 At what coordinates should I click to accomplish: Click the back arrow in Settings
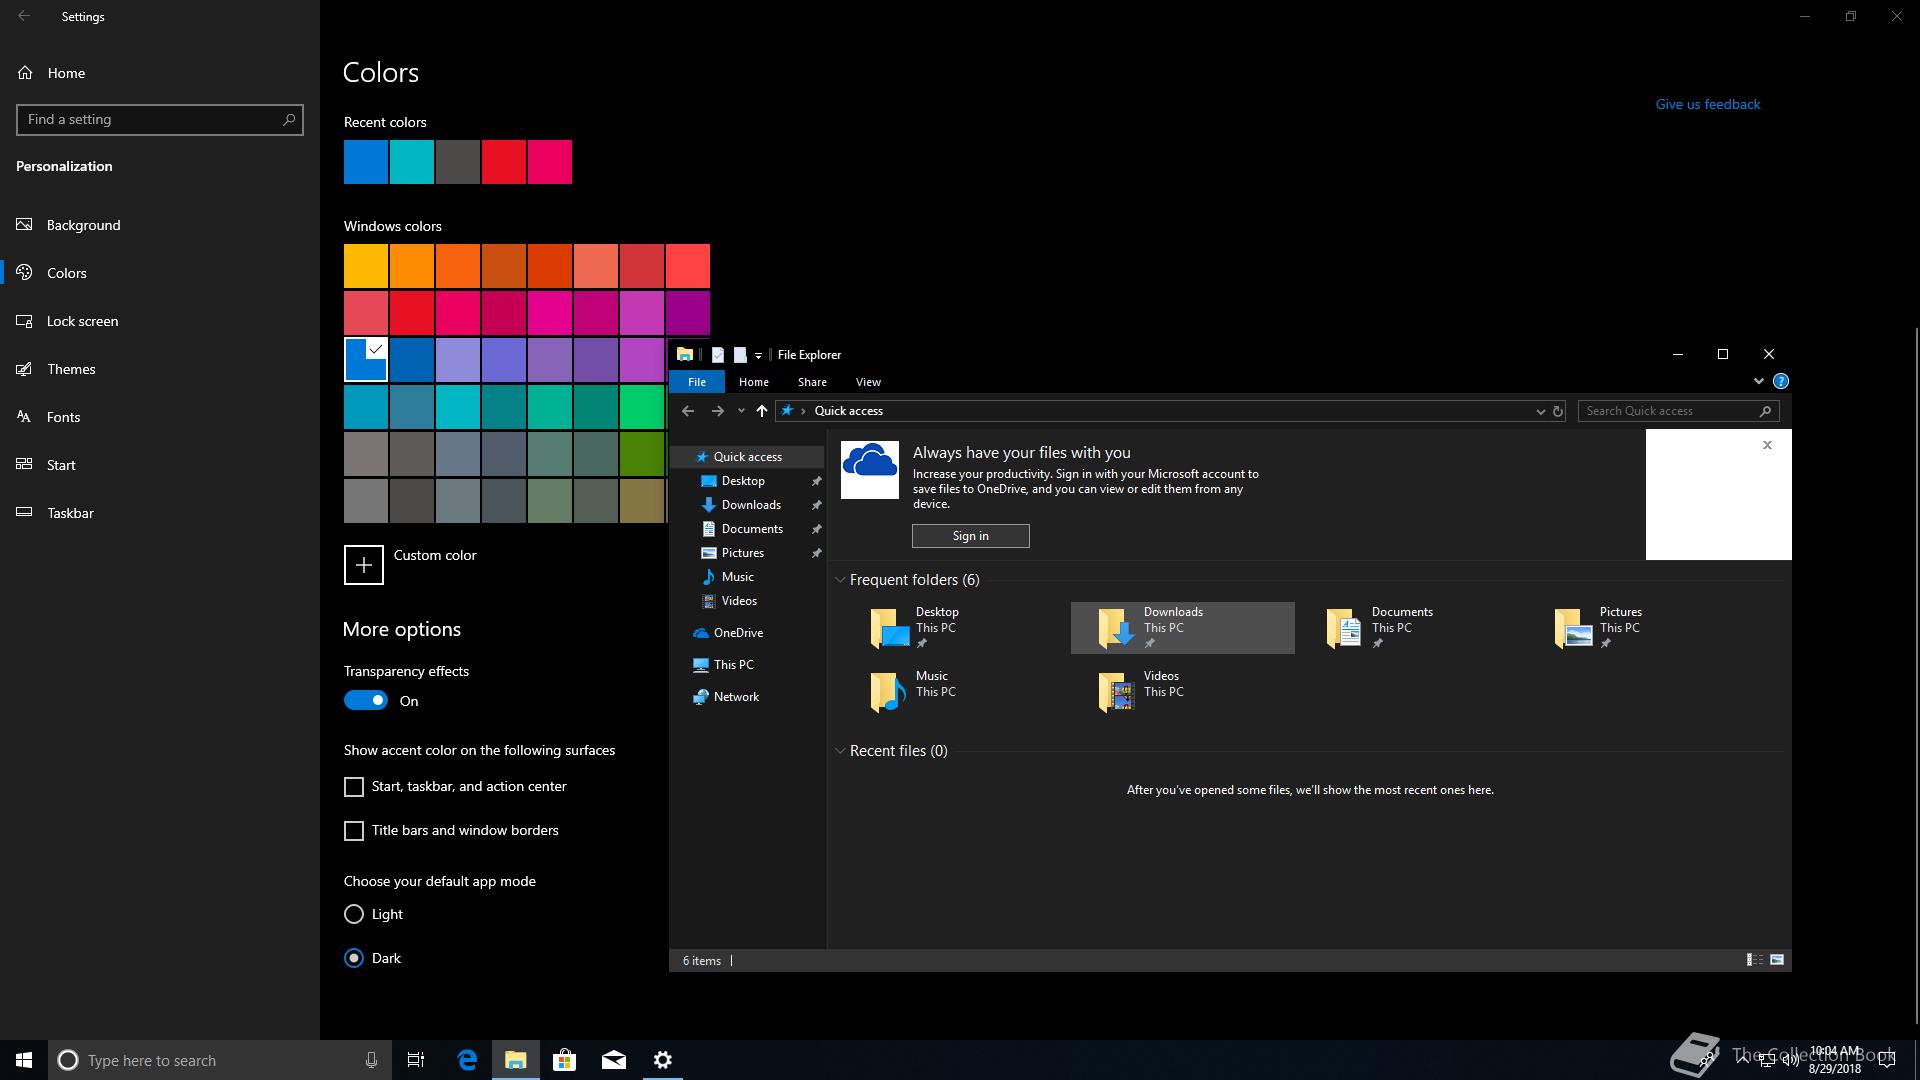point(24,16)
